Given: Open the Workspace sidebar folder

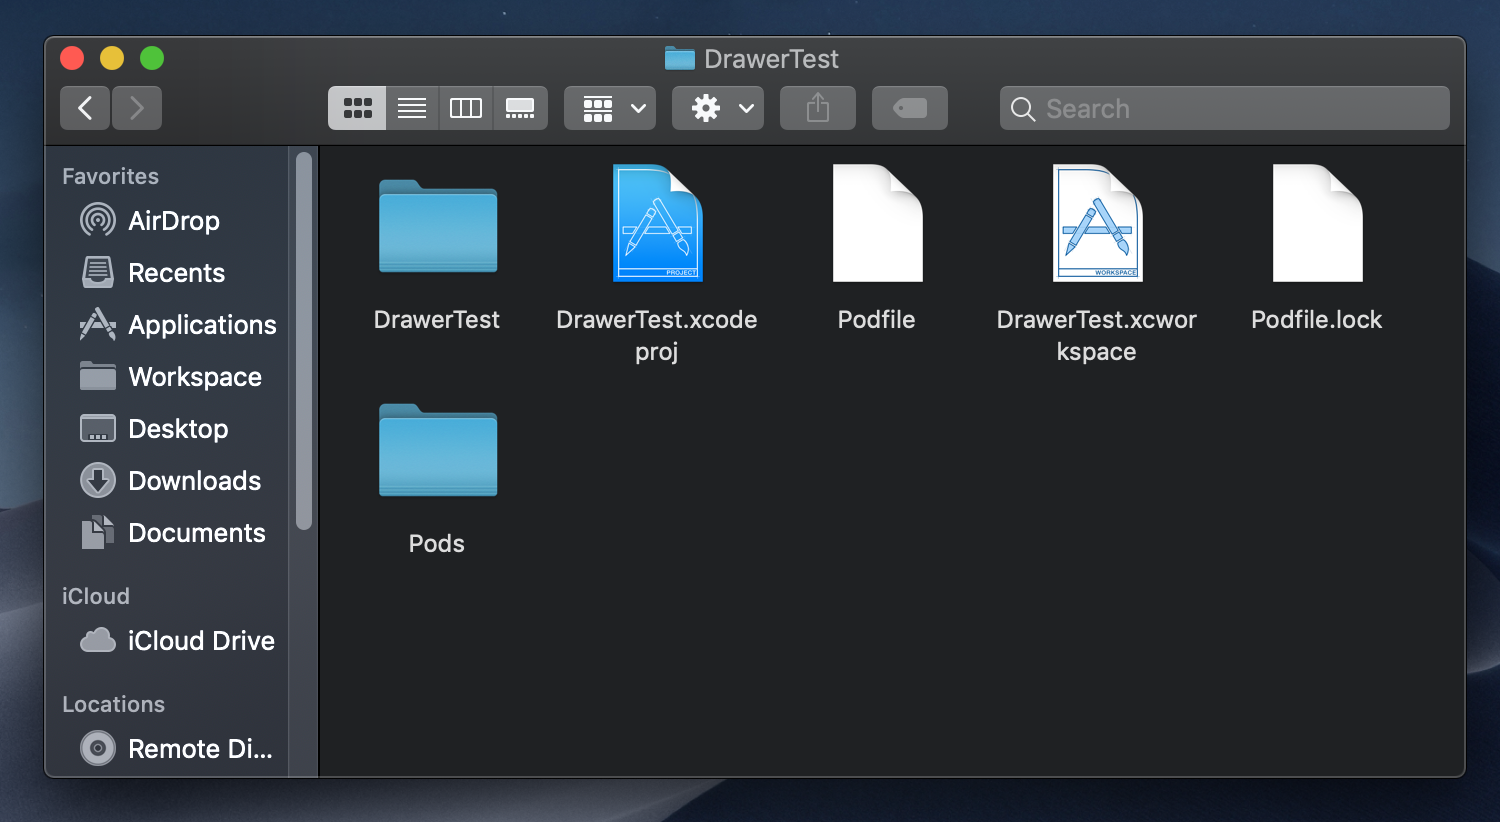Looking at the screenshot, I should [170, 377].
